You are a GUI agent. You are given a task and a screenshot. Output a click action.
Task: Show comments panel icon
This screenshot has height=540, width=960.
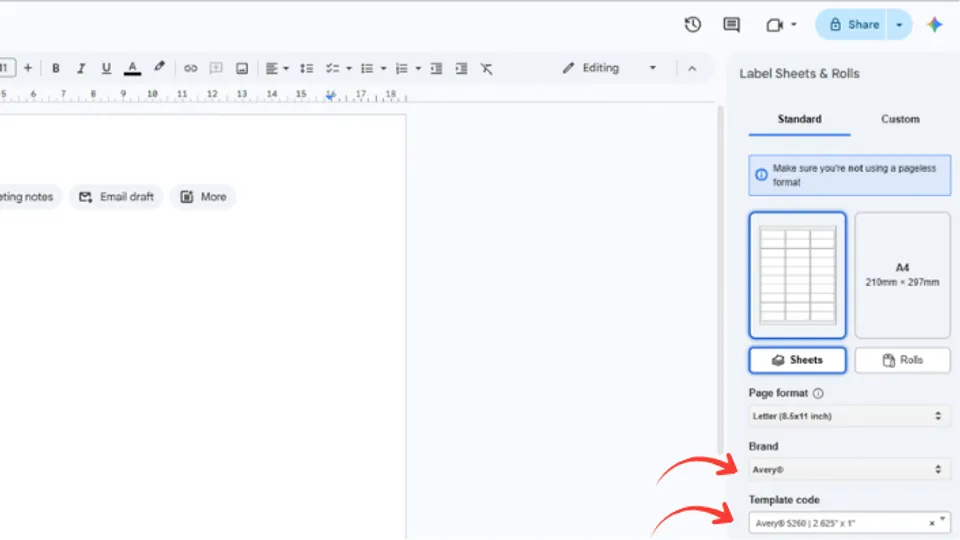pyautogui.click(x=731, y=24)
